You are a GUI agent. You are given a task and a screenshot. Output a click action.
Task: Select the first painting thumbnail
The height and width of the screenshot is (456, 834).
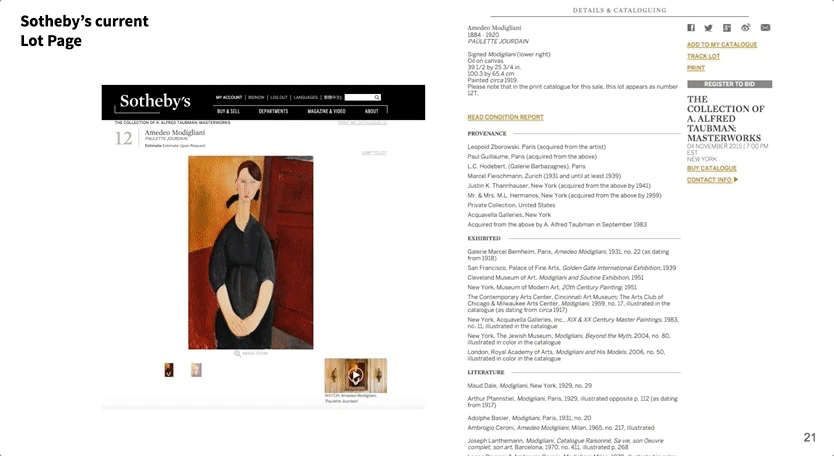[169, 370]
